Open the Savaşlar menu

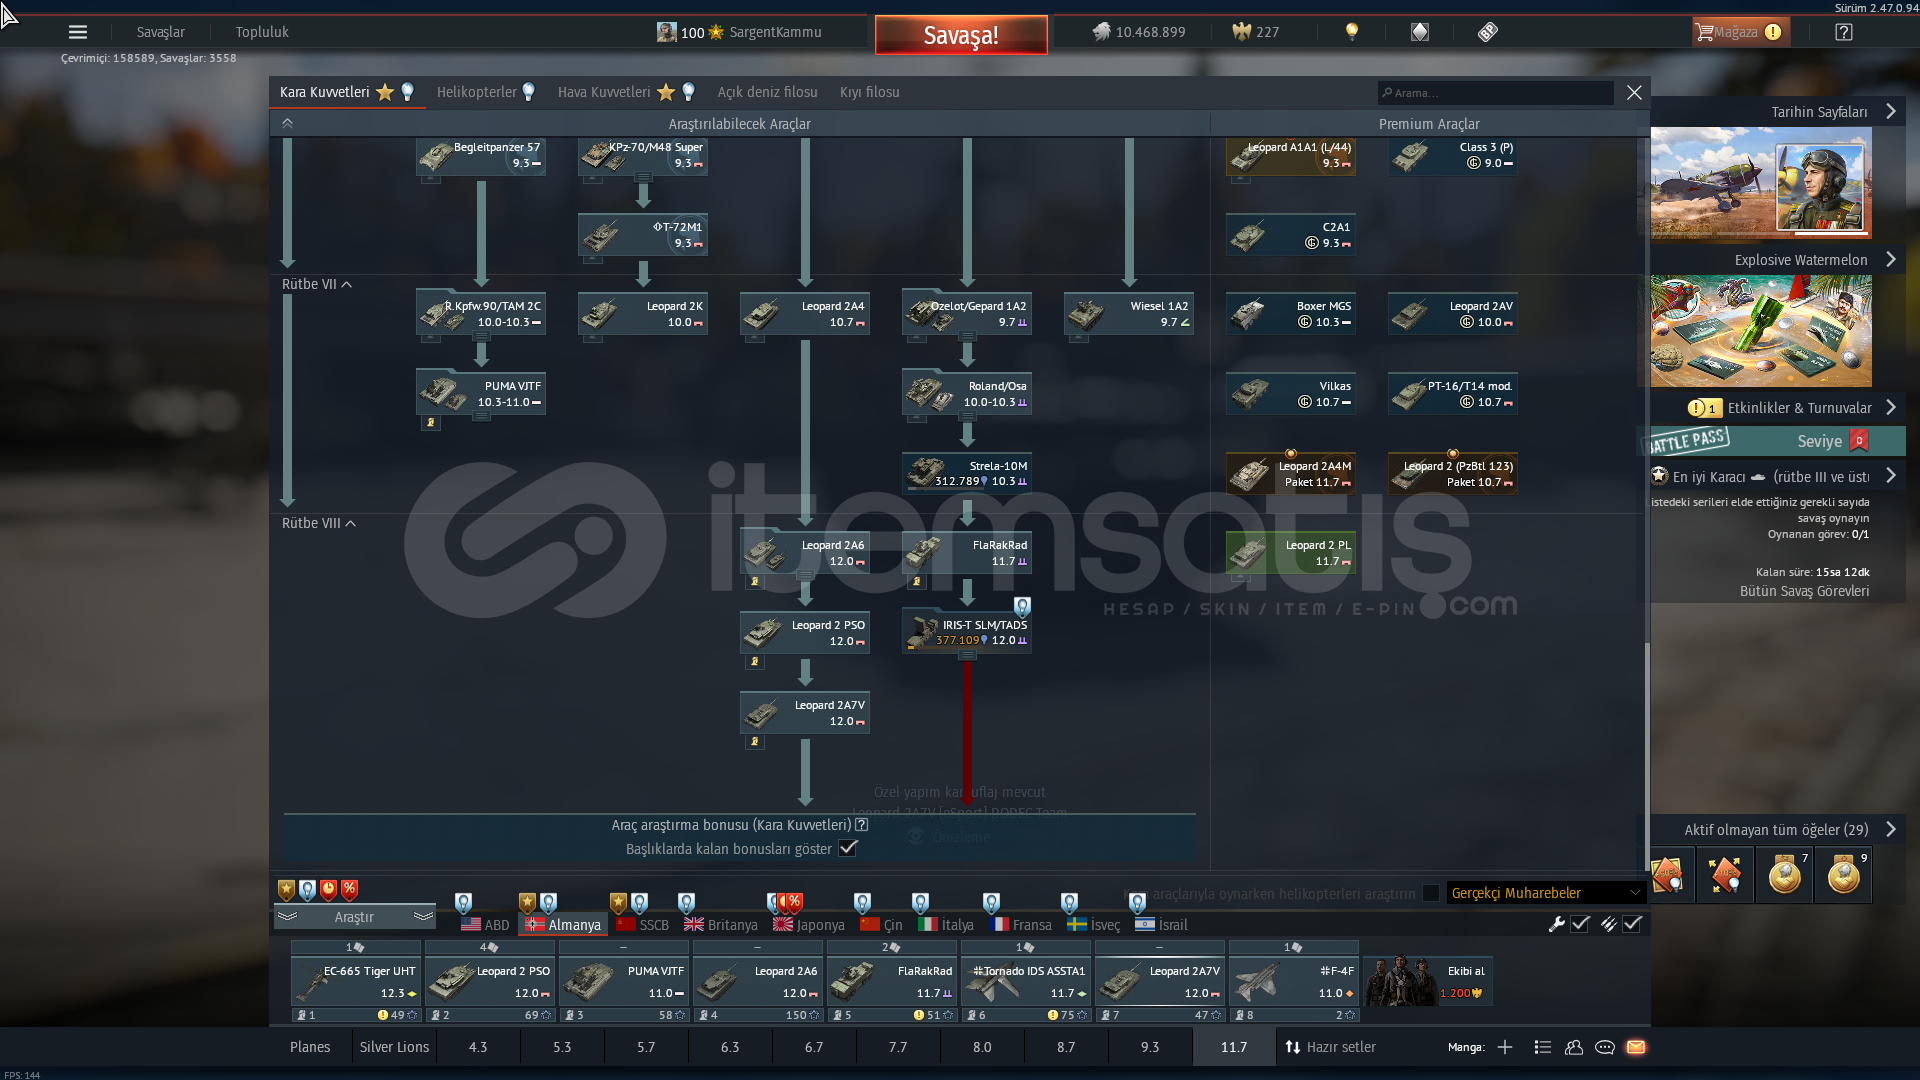click(x=160, y=32)
